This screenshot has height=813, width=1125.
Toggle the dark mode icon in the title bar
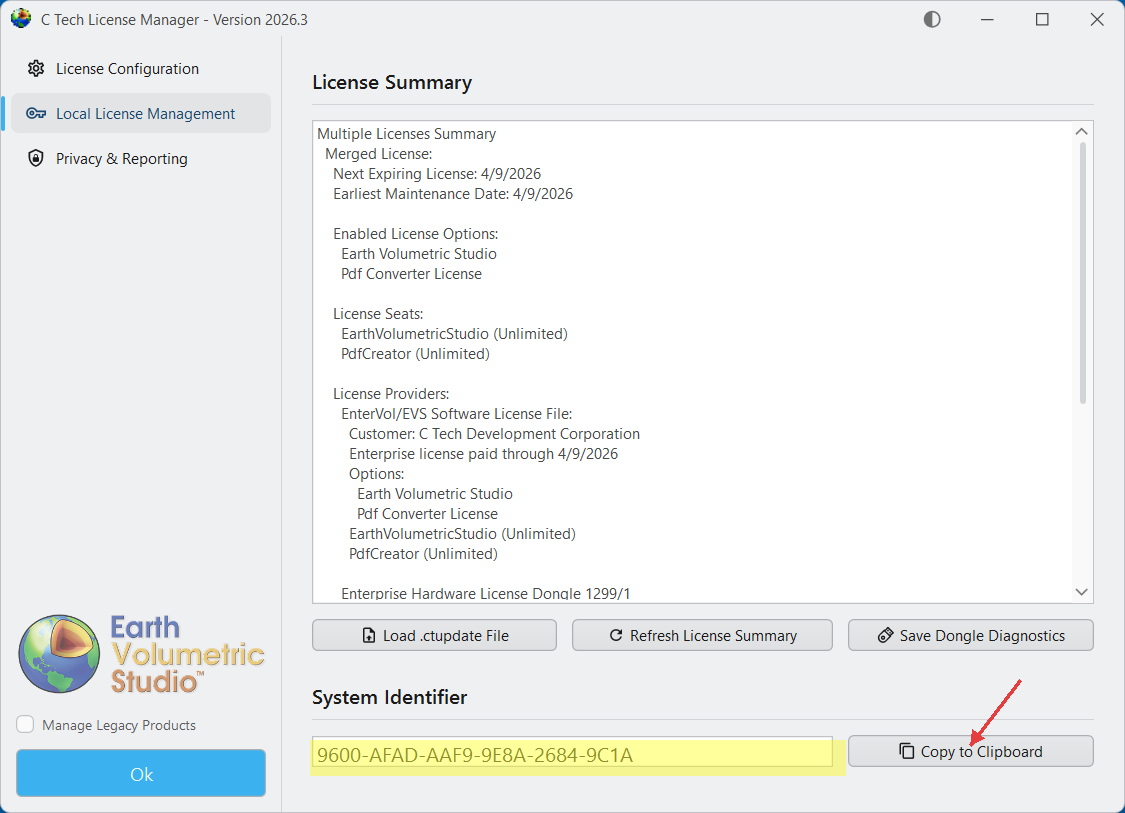[x=931, y=18]
